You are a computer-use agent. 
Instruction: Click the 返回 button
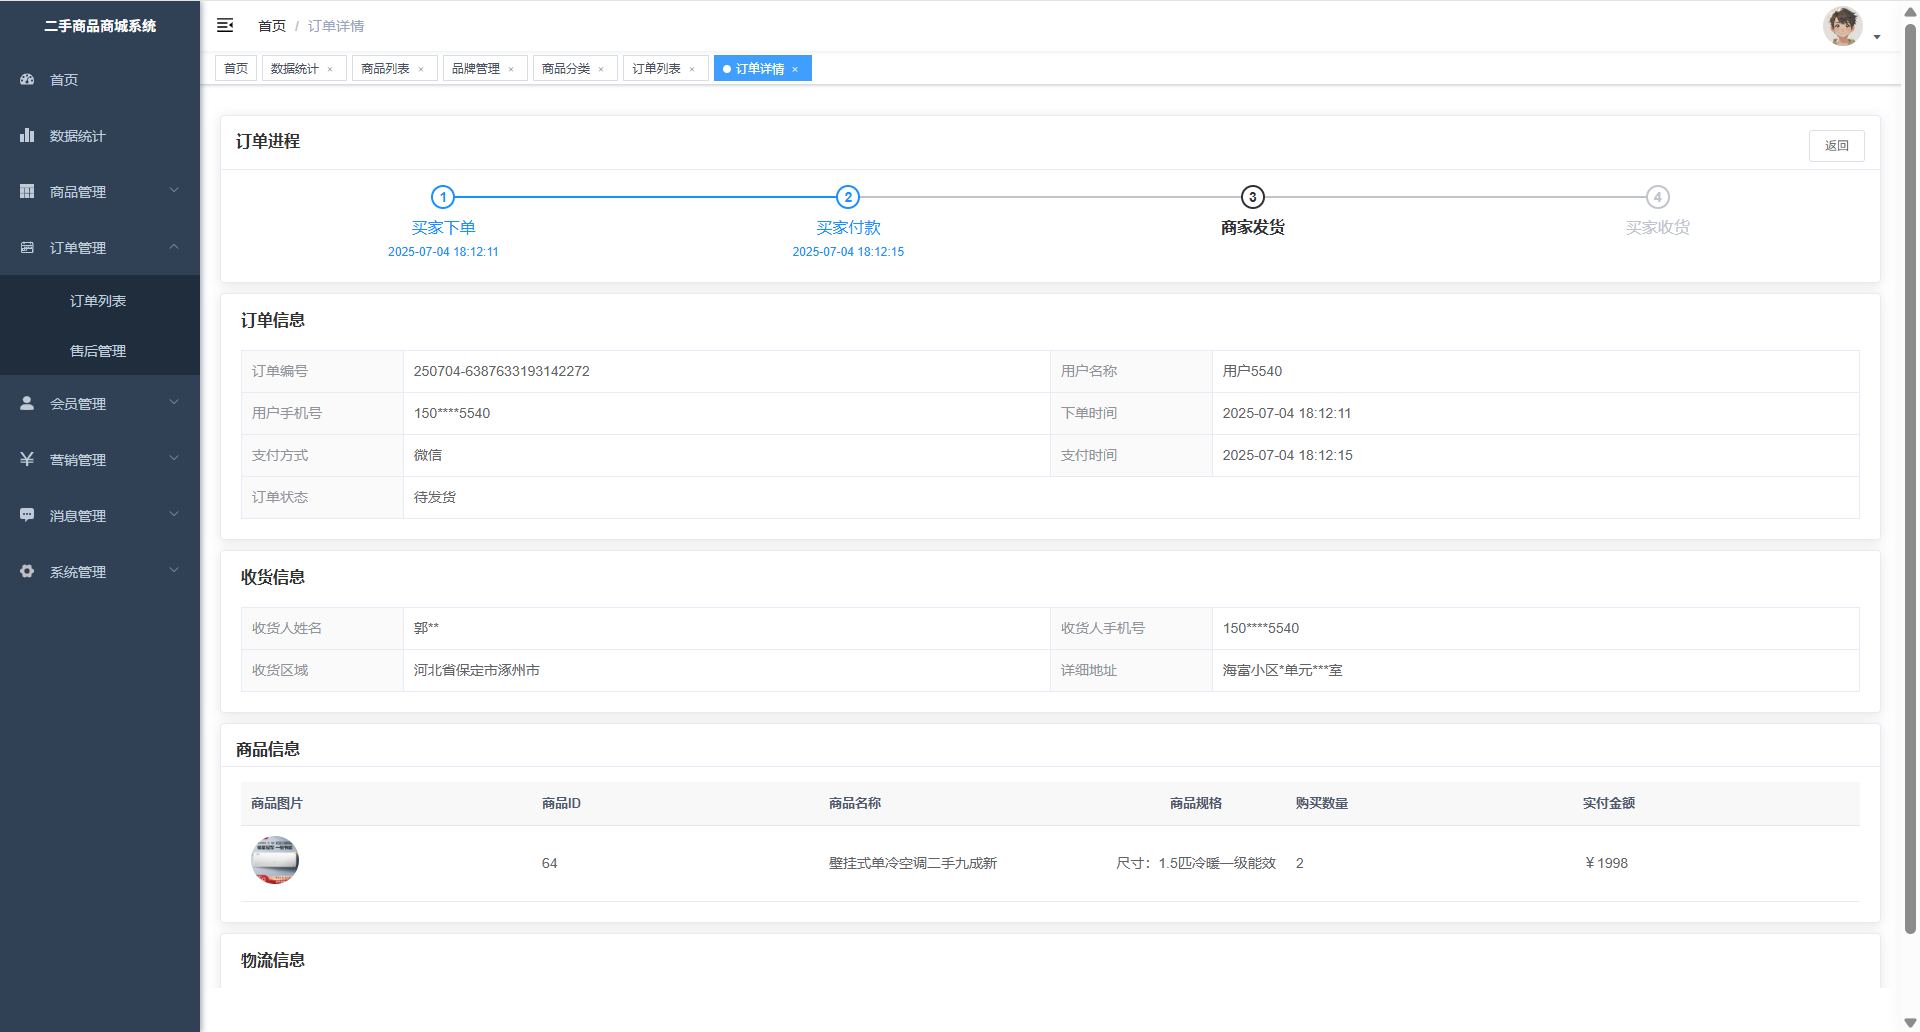pos(1836,146)
